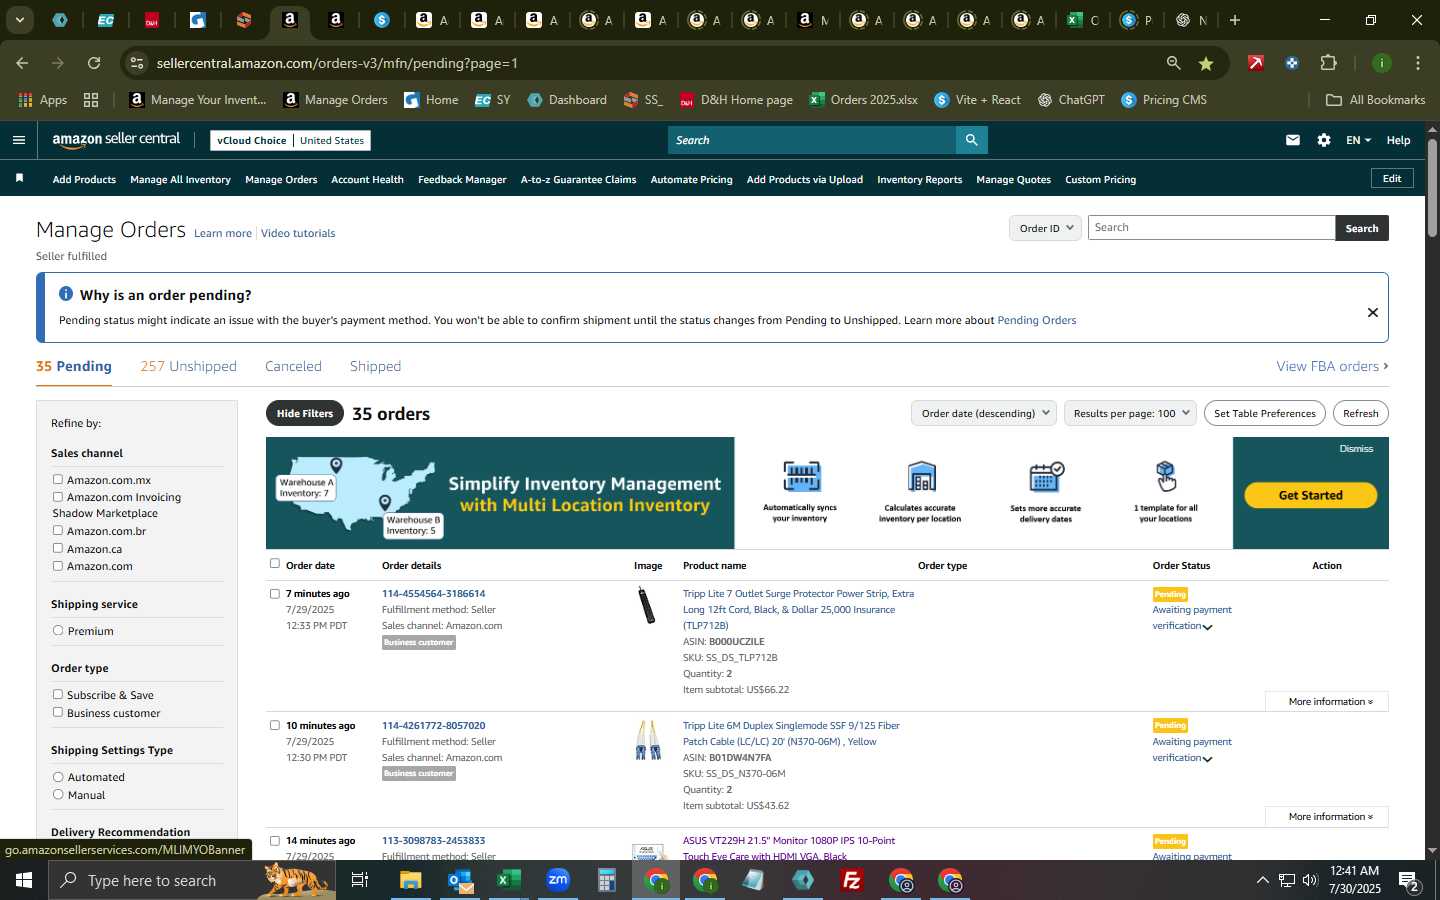Check the Subscribe & Save order type
1440x900 pixels.
(x=58, y=695)
